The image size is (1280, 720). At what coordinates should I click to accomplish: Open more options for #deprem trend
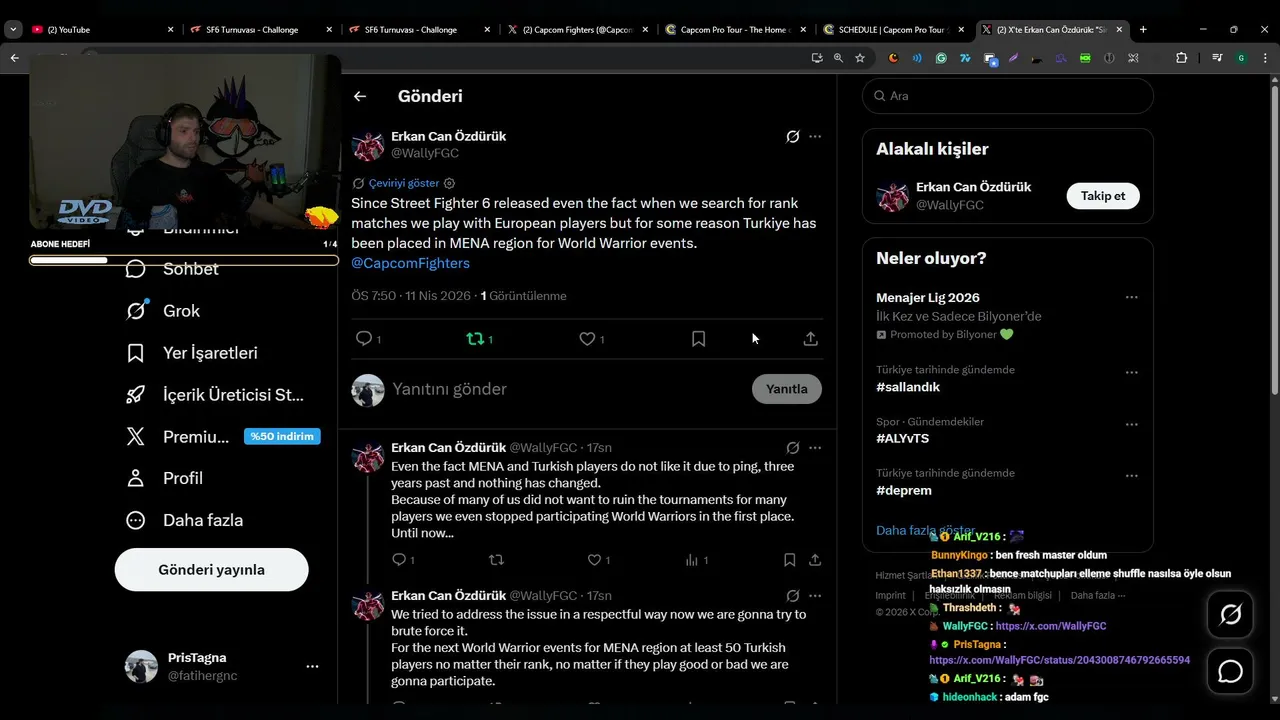(1131, 476)
